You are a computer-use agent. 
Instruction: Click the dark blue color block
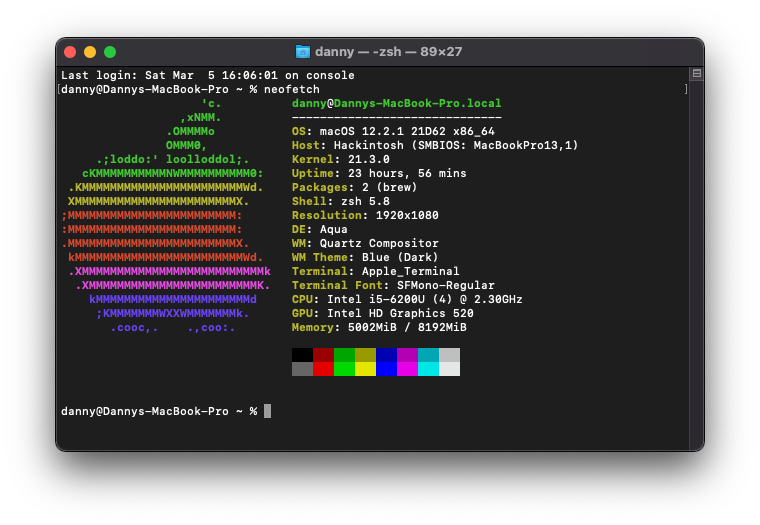[386, 355]
